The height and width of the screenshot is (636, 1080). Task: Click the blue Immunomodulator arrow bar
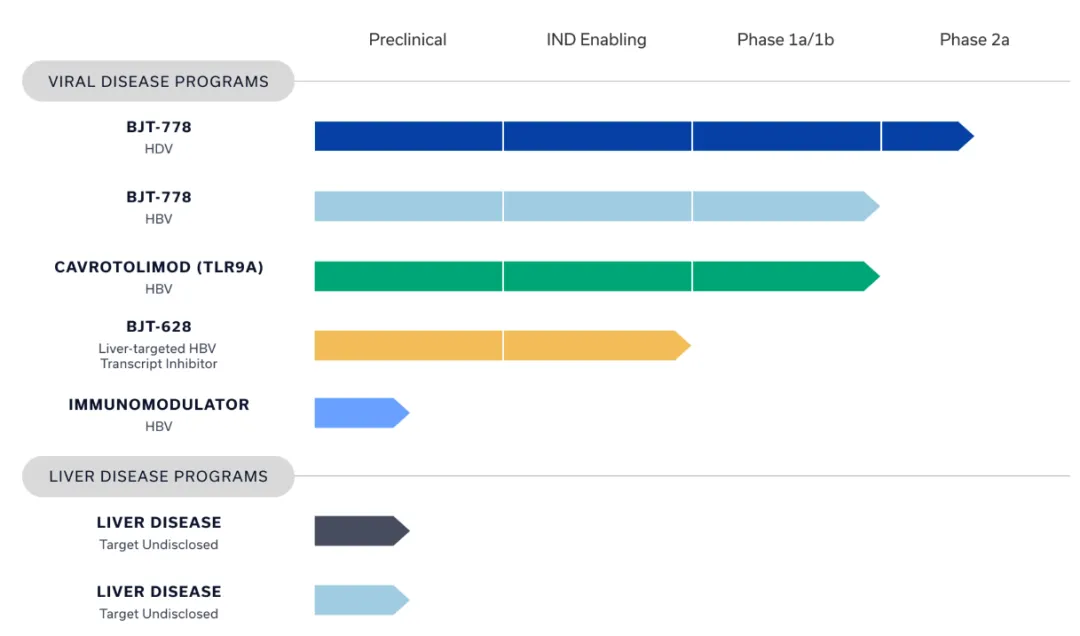[360, 413]
